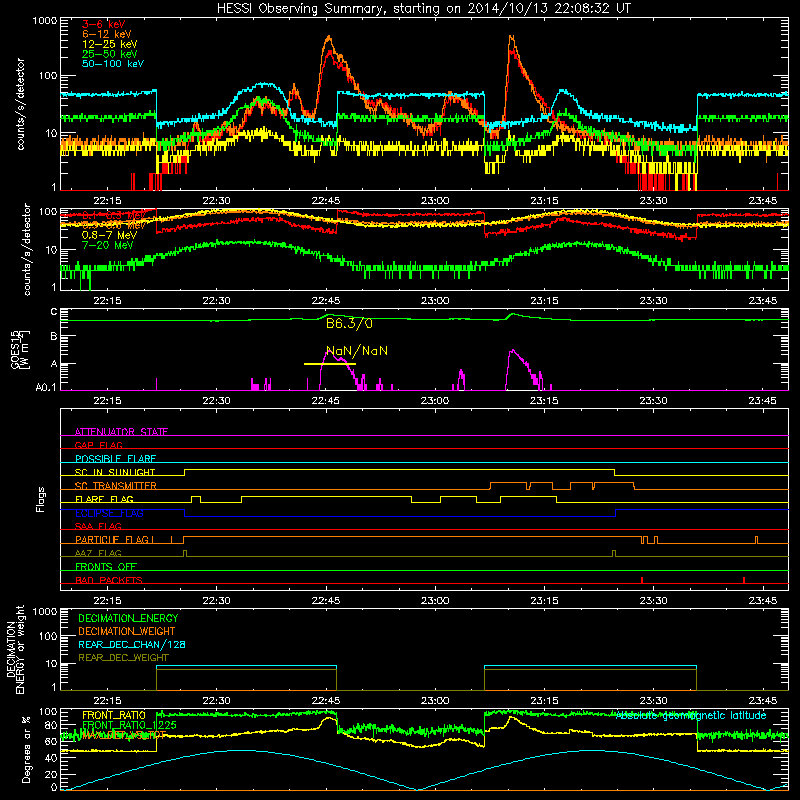Click the Absolute geomagnetic latitude label
Viewport: 800px width, 800px height.
691,715
